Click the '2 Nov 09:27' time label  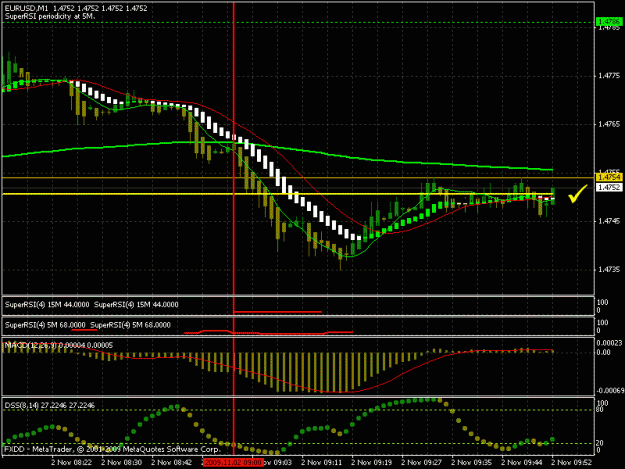coord(421,462)
